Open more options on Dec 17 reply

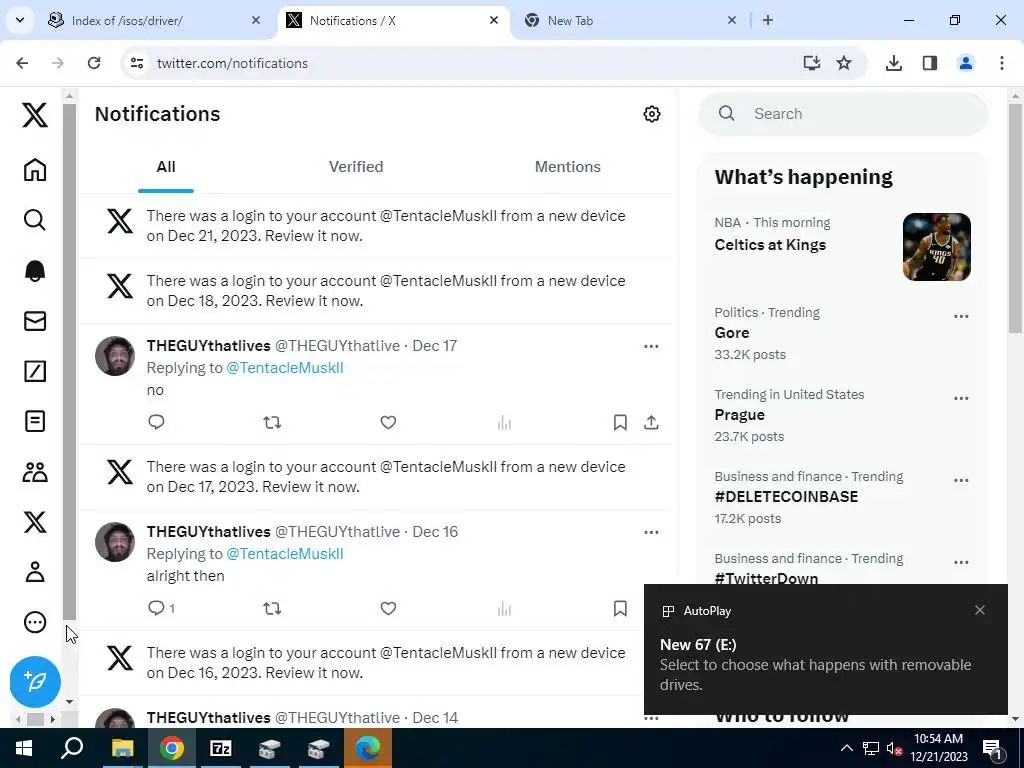[x=651, y=346]
